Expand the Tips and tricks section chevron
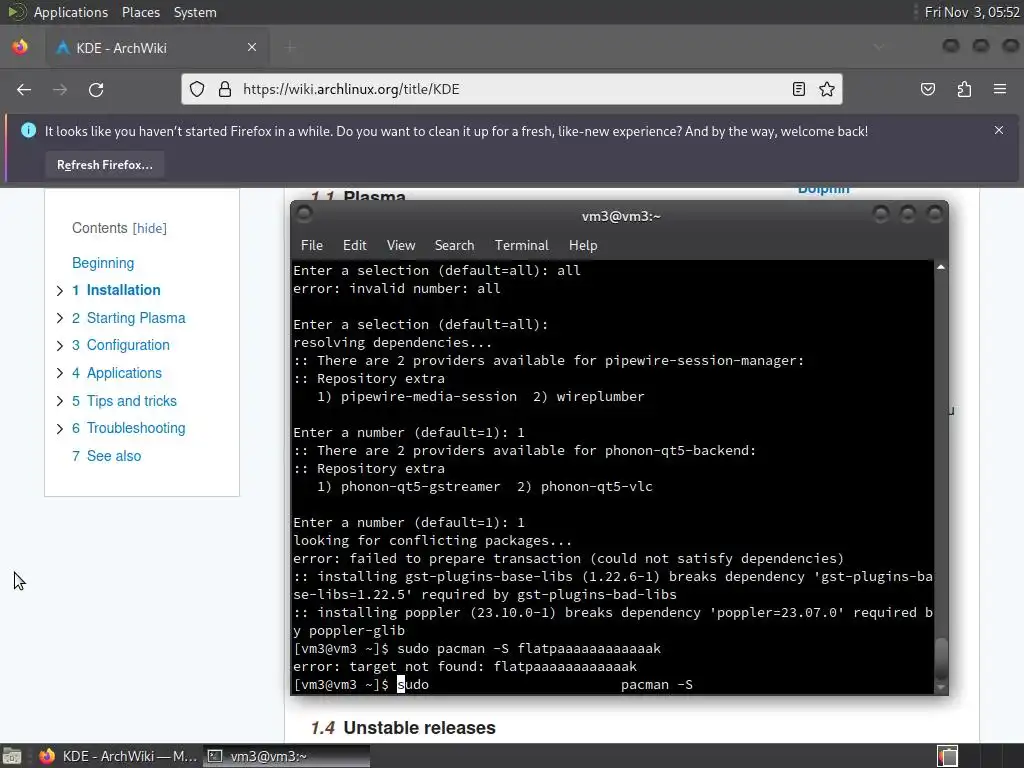 [59, 401]
